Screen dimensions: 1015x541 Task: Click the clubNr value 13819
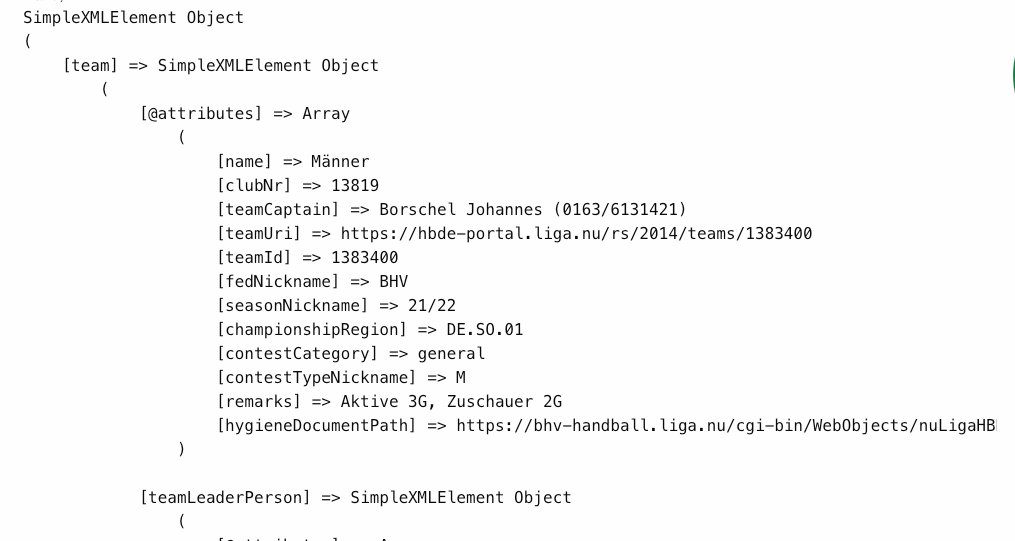[355, 186]
